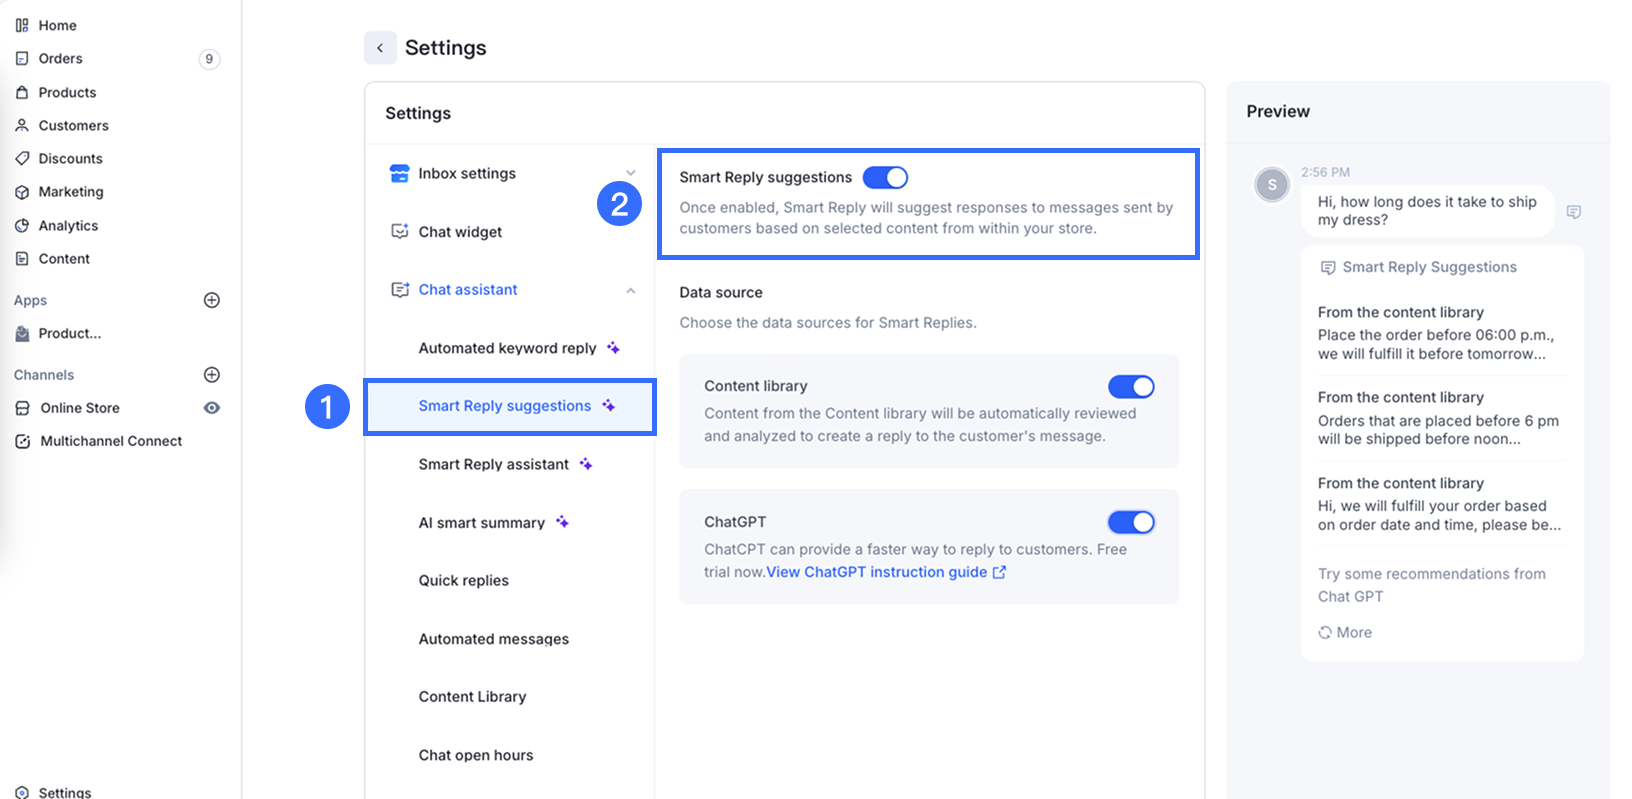Disable the Smart Reply suggestions toggle

pyautogui.click(x=885, y=178)
